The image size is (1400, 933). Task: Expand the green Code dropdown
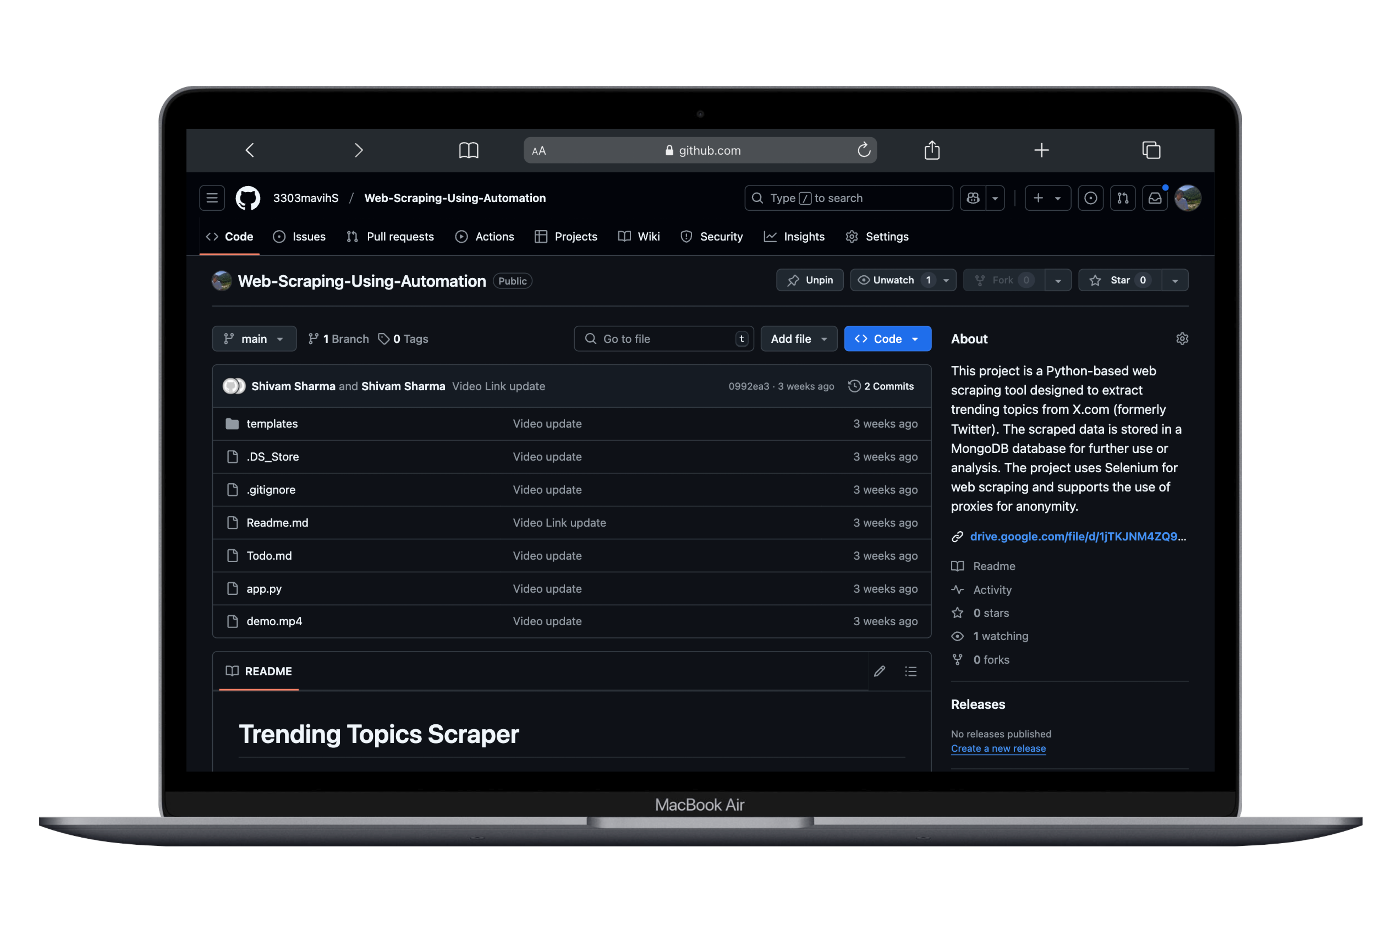(x=887, y=339)
